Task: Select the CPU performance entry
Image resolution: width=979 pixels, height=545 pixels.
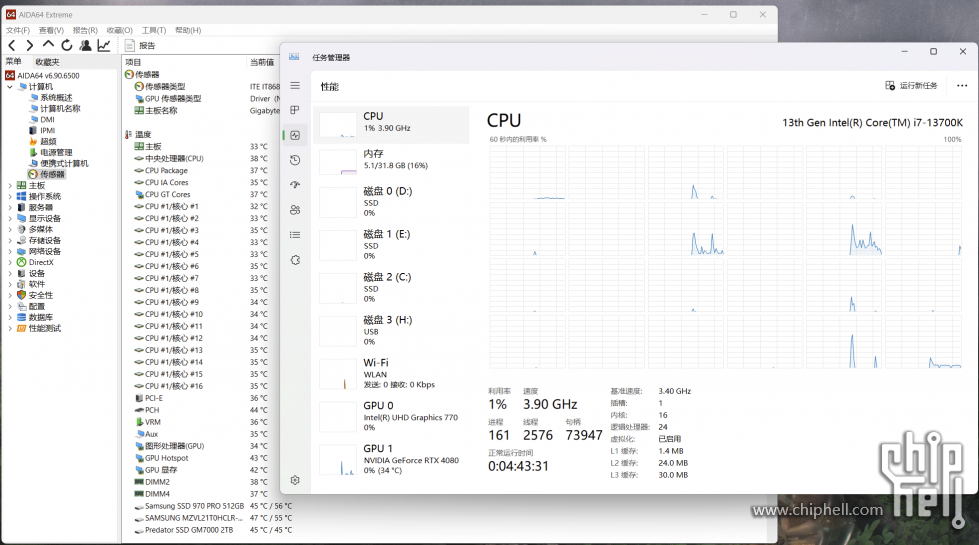Action: click(x=391, y=125)
